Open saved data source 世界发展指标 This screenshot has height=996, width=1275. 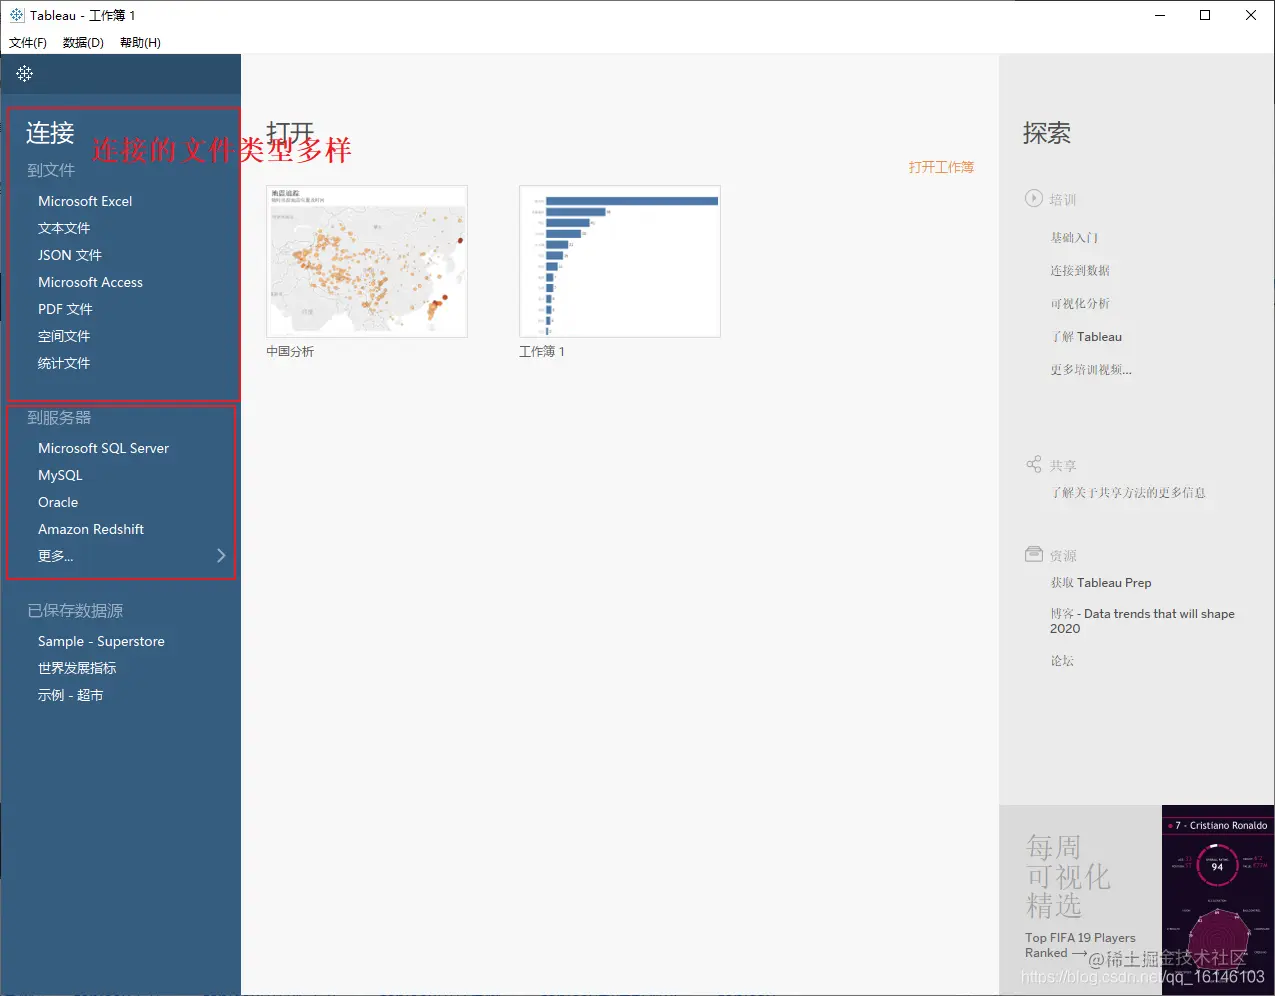coord(77,668)
